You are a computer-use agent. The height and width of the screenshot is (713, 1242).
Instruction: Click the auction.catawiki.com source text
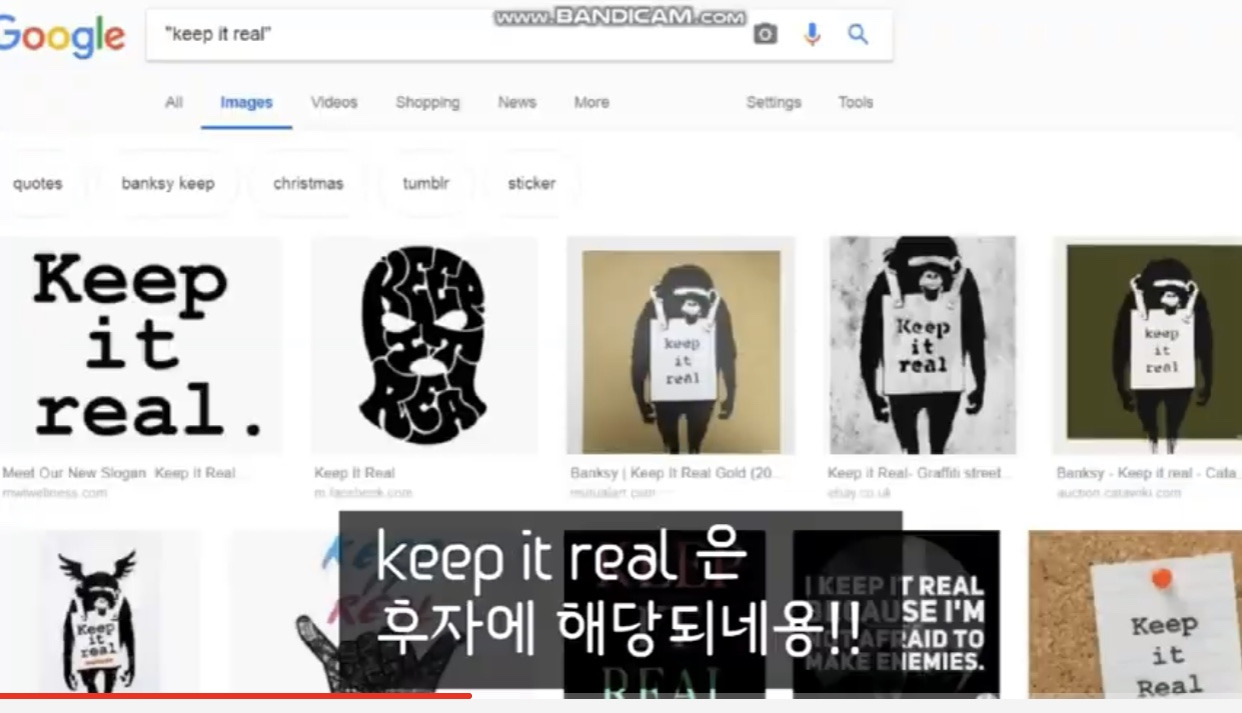(x=1119, y=493)
